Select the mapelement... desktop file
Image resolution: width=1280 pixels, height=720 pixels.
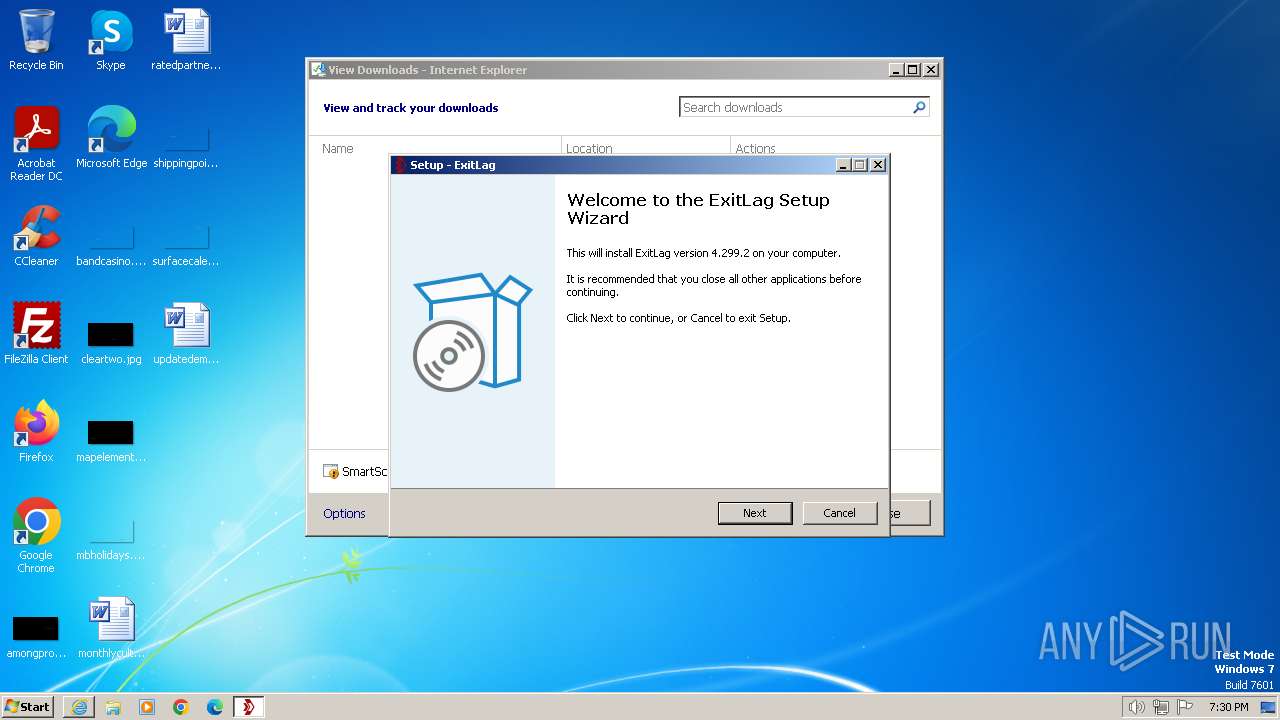click(x=111, y=440)
